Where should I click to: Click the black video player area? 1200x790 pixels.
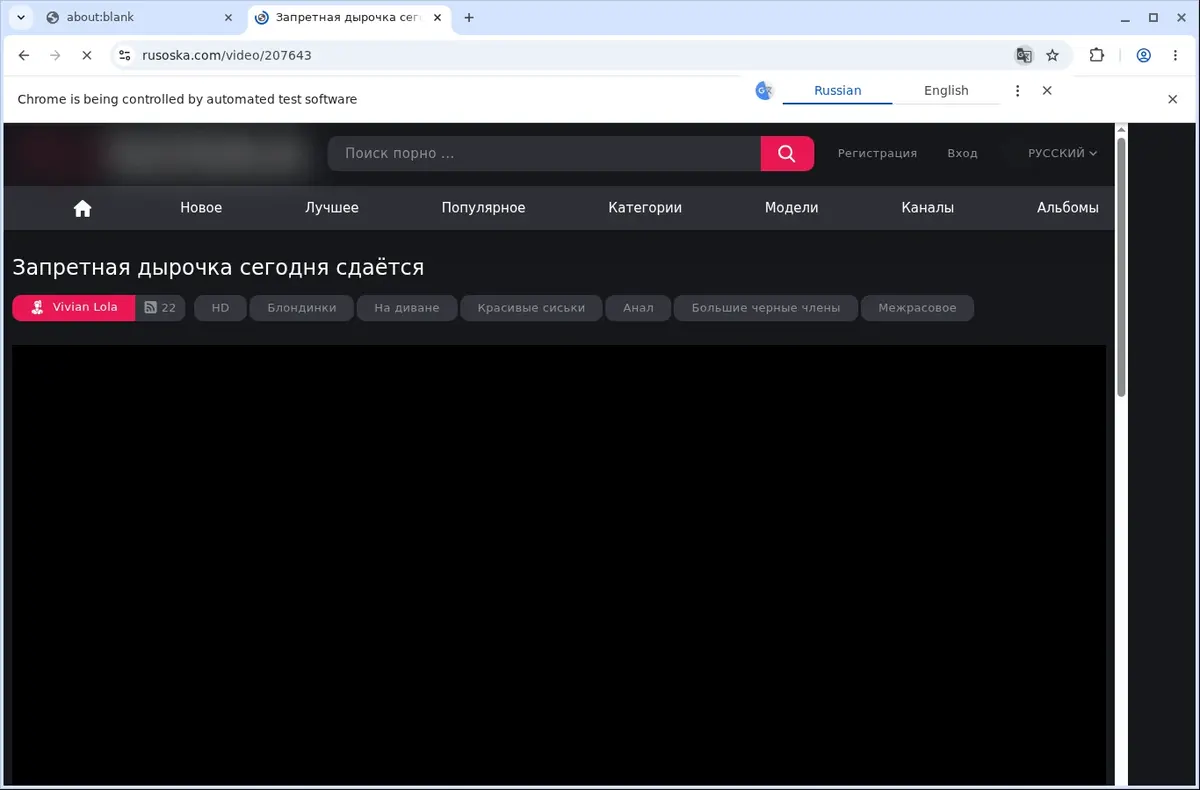tap(559, 565)
